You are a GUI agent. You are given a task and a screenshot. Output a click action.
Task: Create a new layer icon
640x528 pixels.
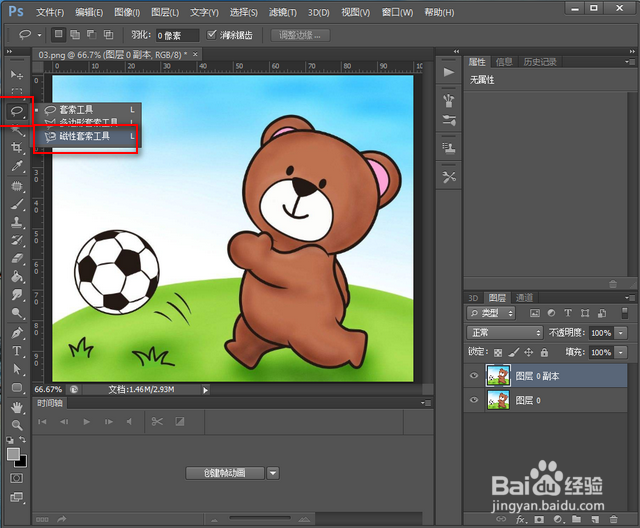[595, 519]
